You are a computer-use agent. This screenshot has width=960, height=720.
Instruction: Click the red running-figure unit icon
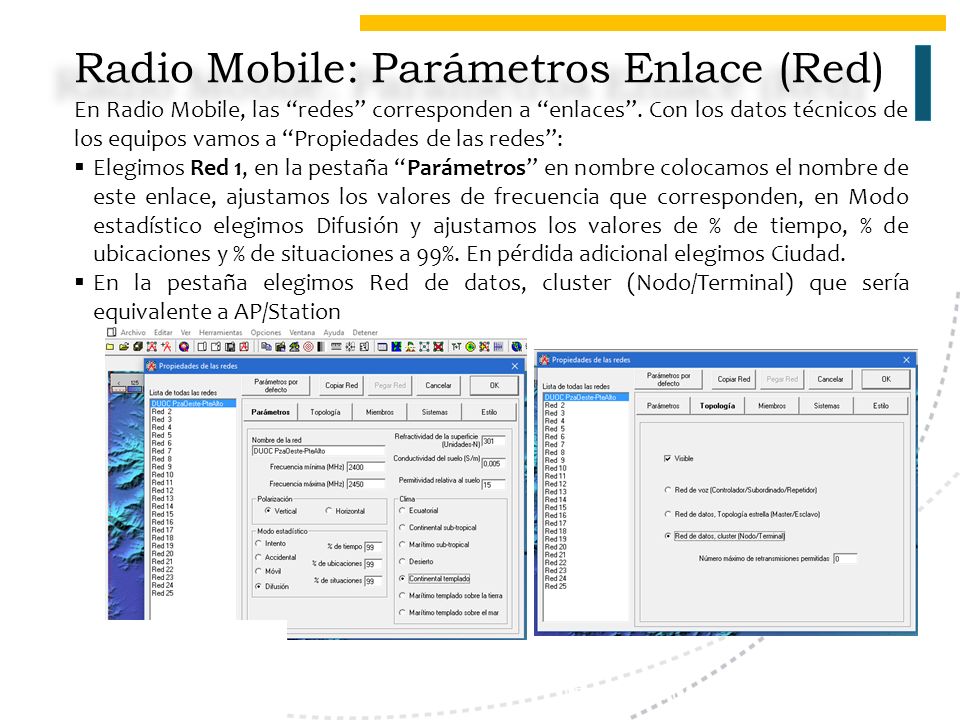167,347
